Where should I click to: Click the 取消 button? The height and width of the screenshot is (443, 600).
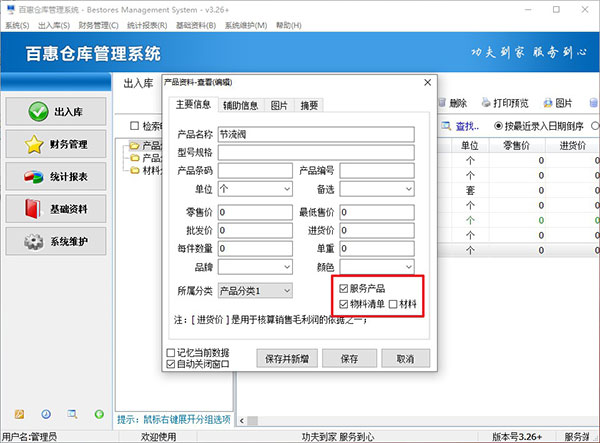coord(406,358)
